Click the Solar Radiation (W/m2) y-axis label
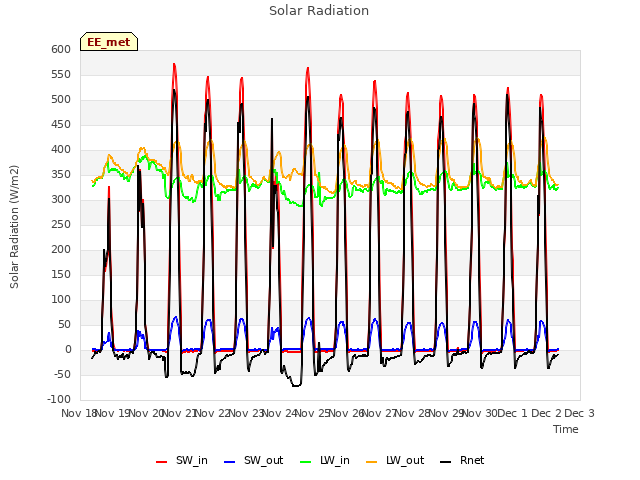This screenshot has width=640, height=480. pos(14,227)
